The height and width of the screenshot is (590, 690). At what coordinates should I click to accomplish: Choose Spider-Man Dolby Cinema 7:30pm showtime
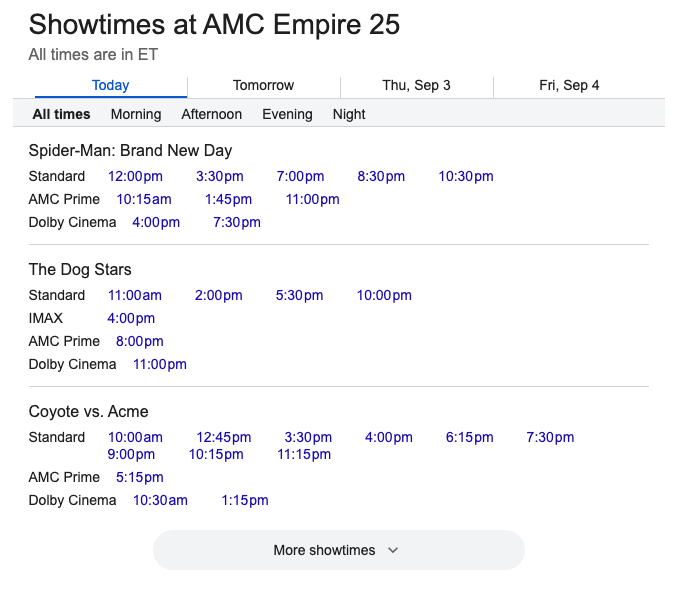pos(237,222)
